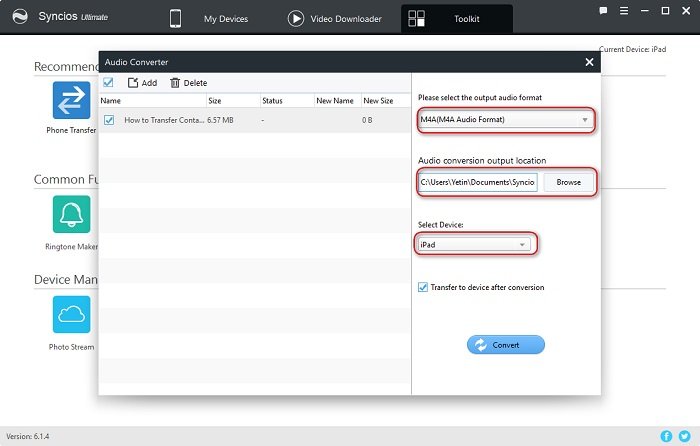Uncheck the How to Transfer Conta... file
The width and height of the screenshot is (700, 446).
[109, 120]
